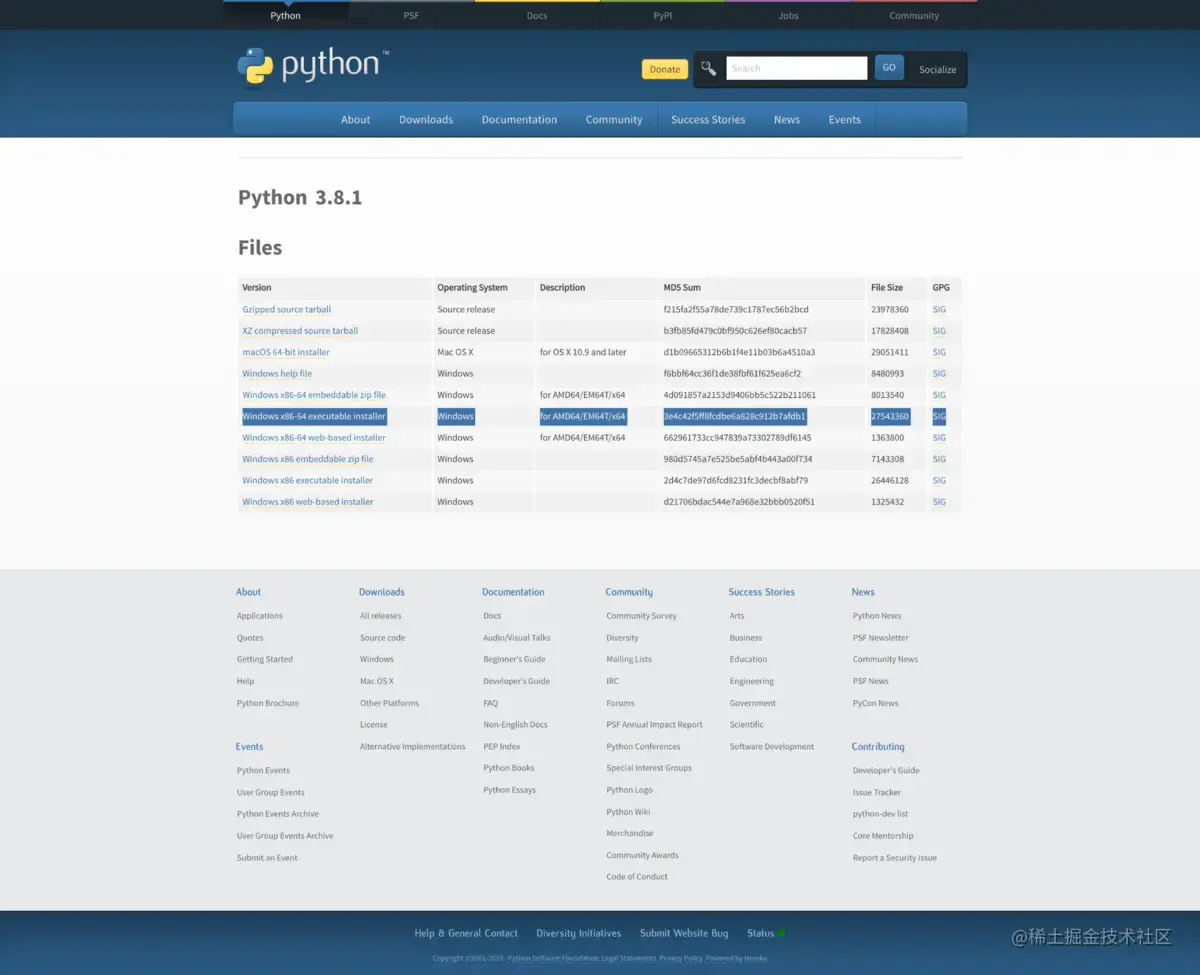
Task: Open SIG link for Windows help file
Action: click(x=939, y=374)
